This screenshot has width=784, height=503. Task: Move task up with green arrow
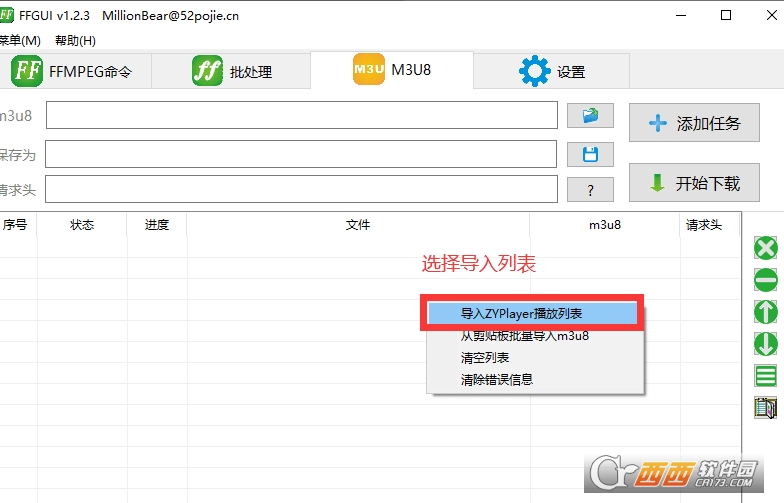766,312
